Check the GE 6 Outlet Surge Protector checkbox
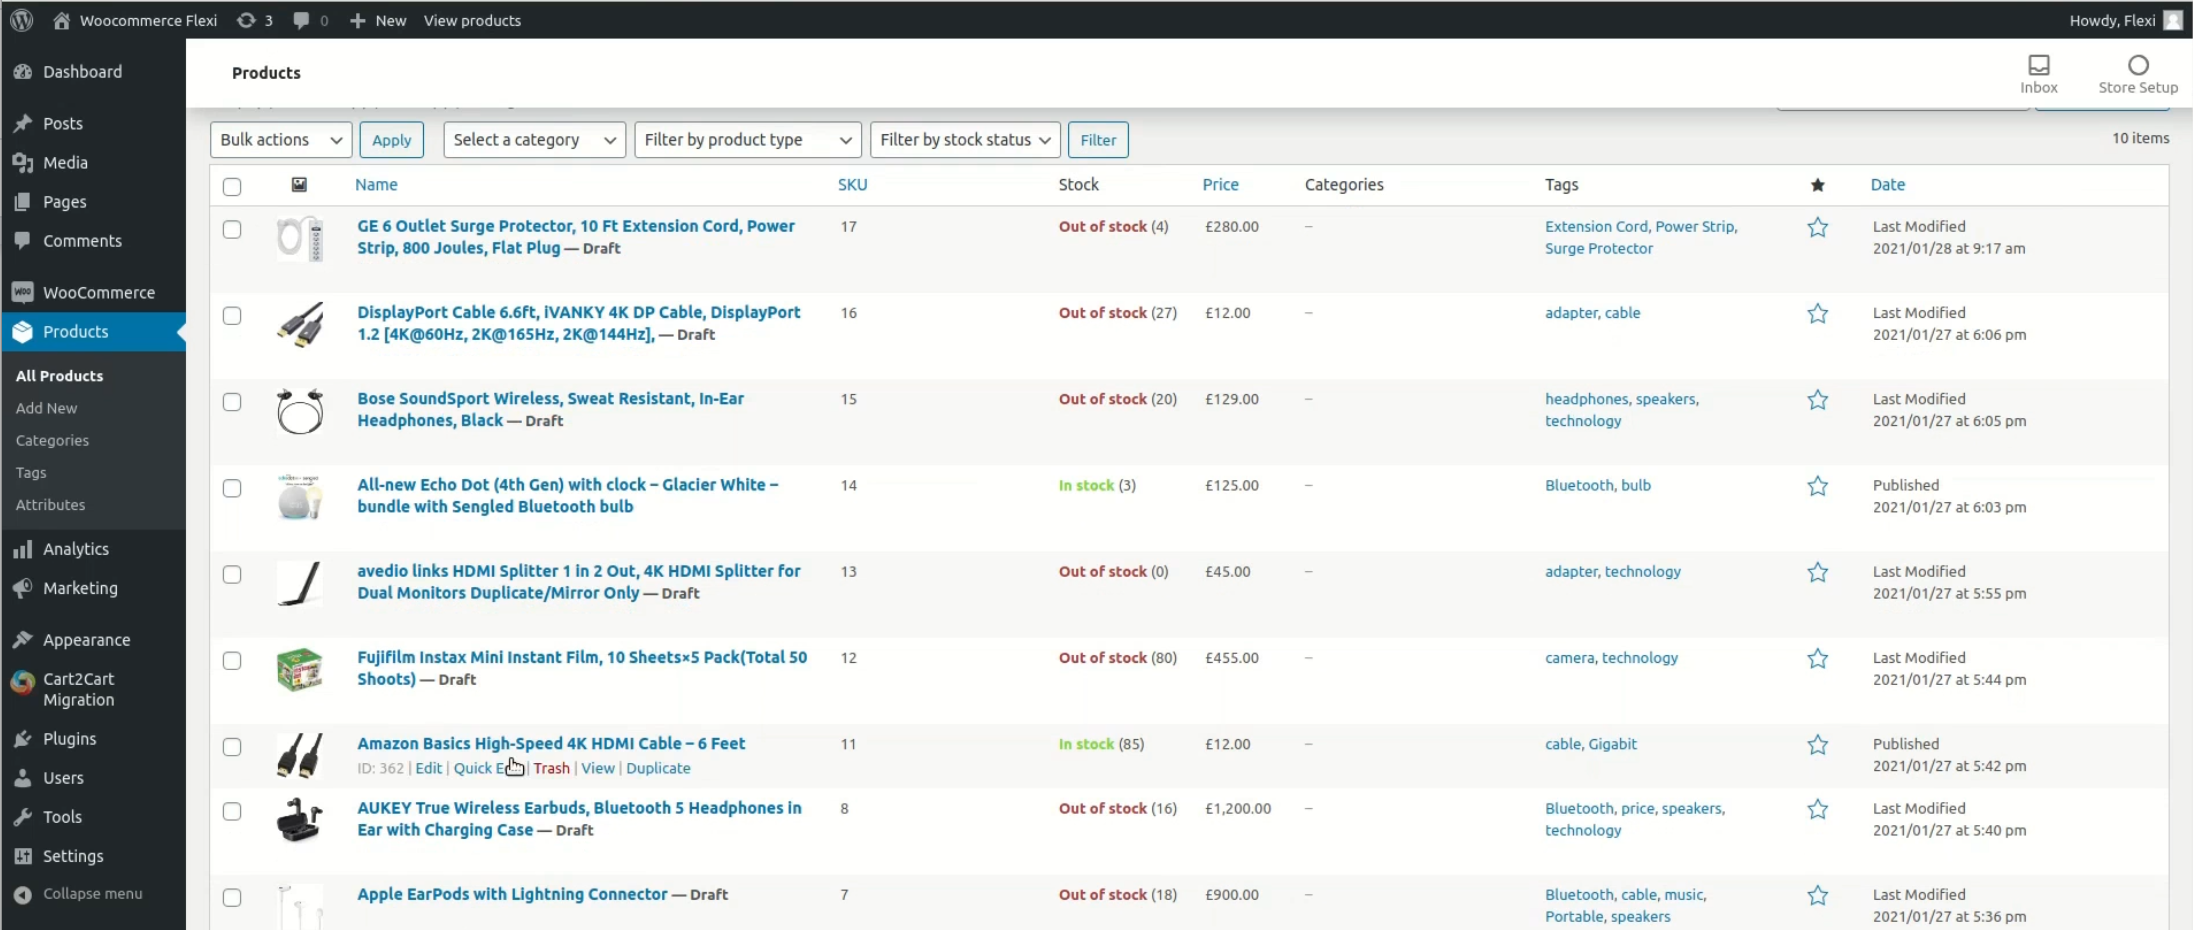2193x930 pixels. (x=232, y=229)
